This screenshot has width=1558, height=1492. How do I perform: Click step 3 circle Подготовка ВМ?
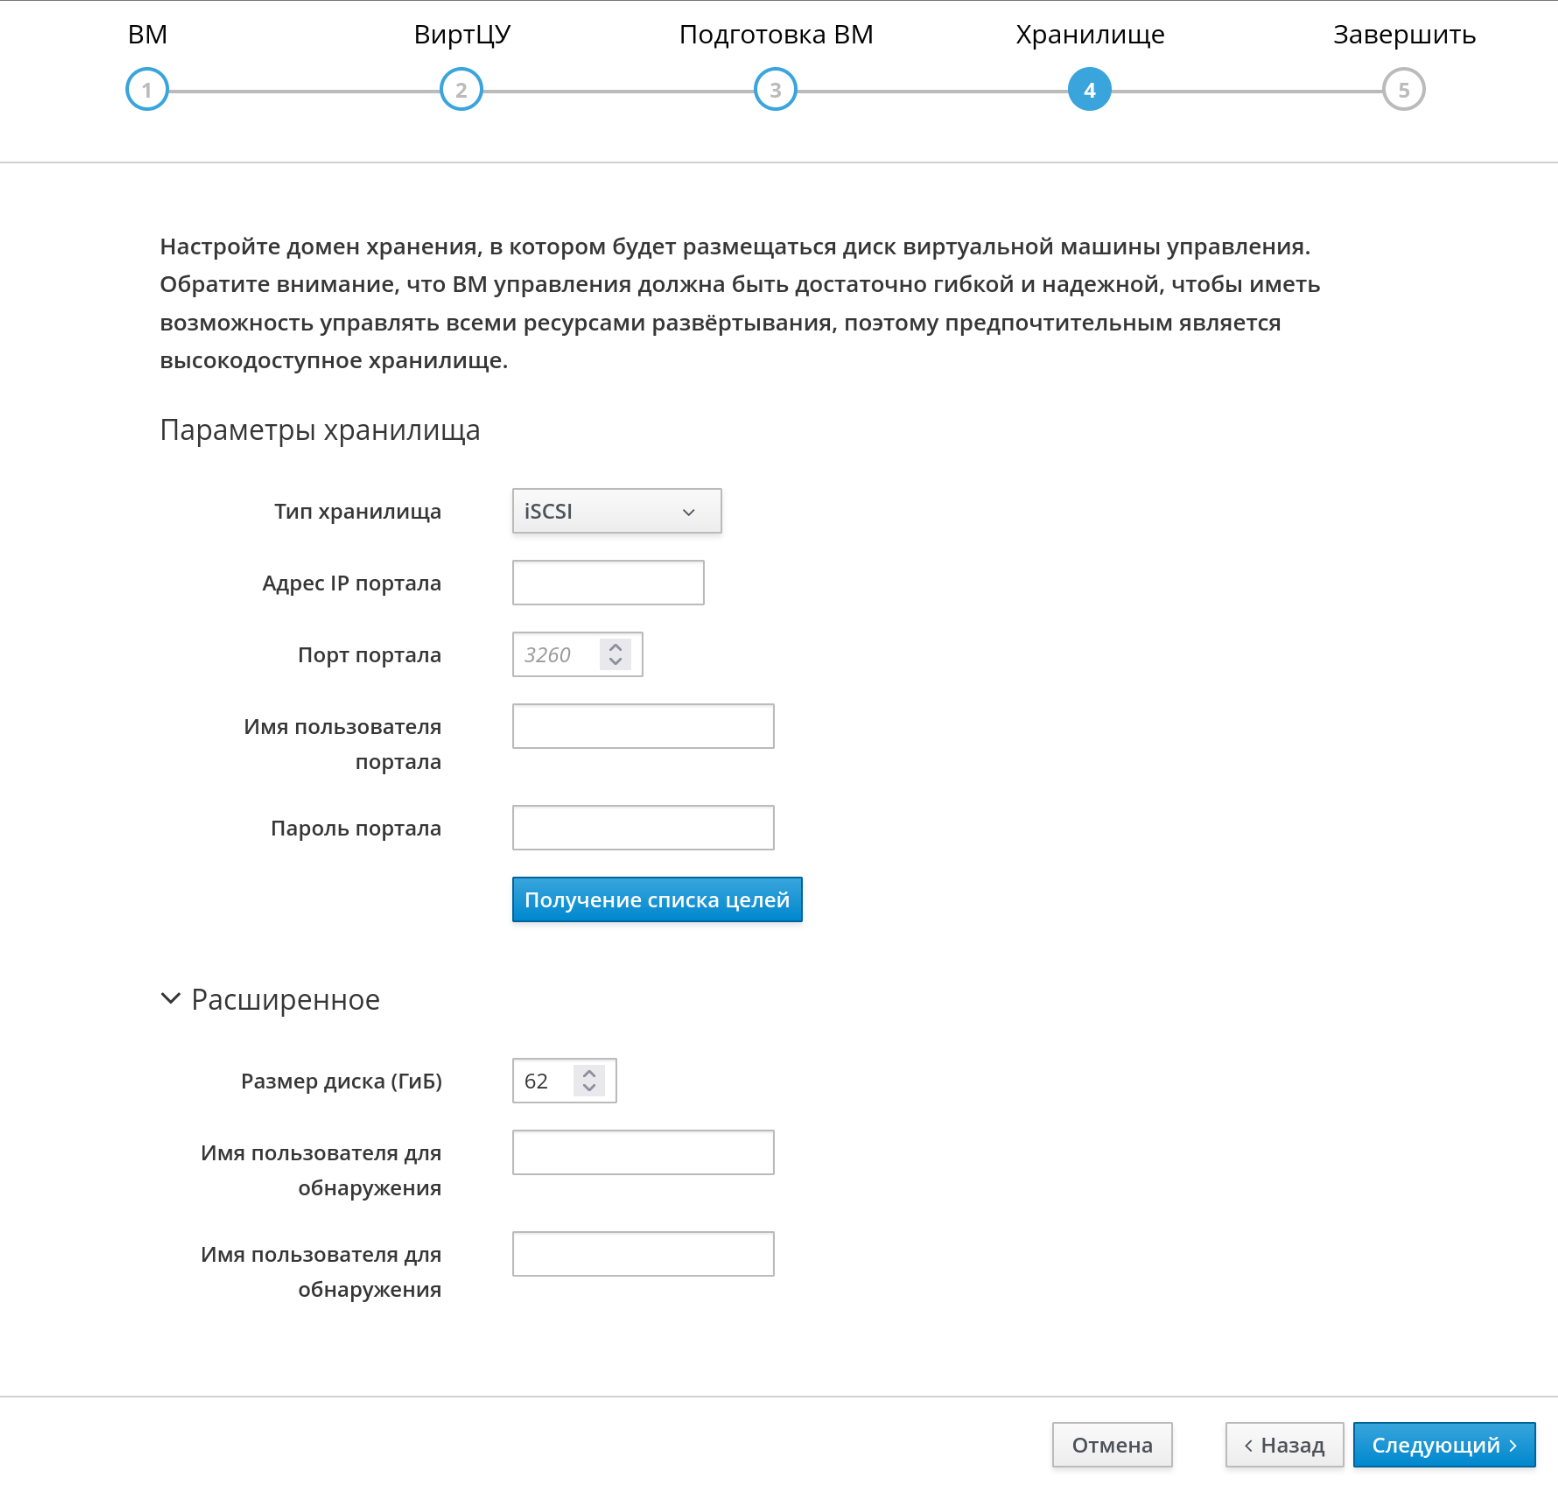pyautogui.click(x=775, y=90)
